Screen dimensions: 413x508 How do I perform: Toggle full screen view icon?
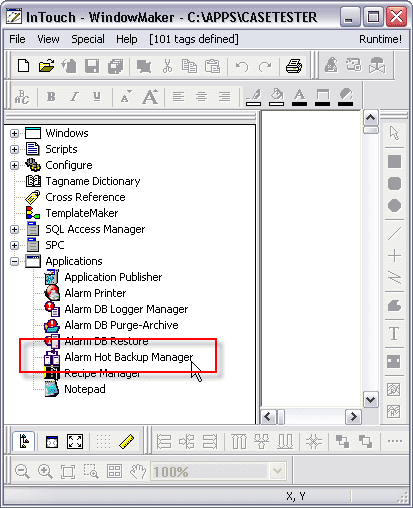click(x=75, y=442)
